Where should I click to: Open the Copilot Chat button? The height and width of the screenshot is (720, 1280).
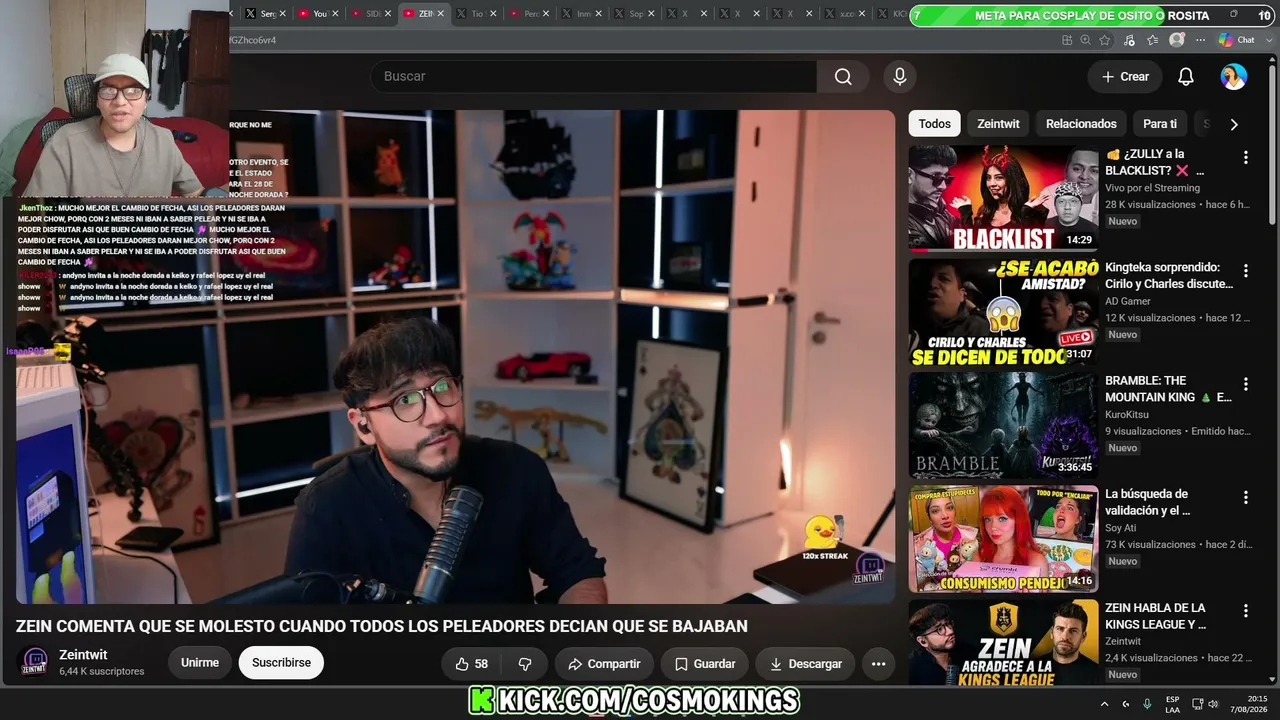(x=1237, y=40)
